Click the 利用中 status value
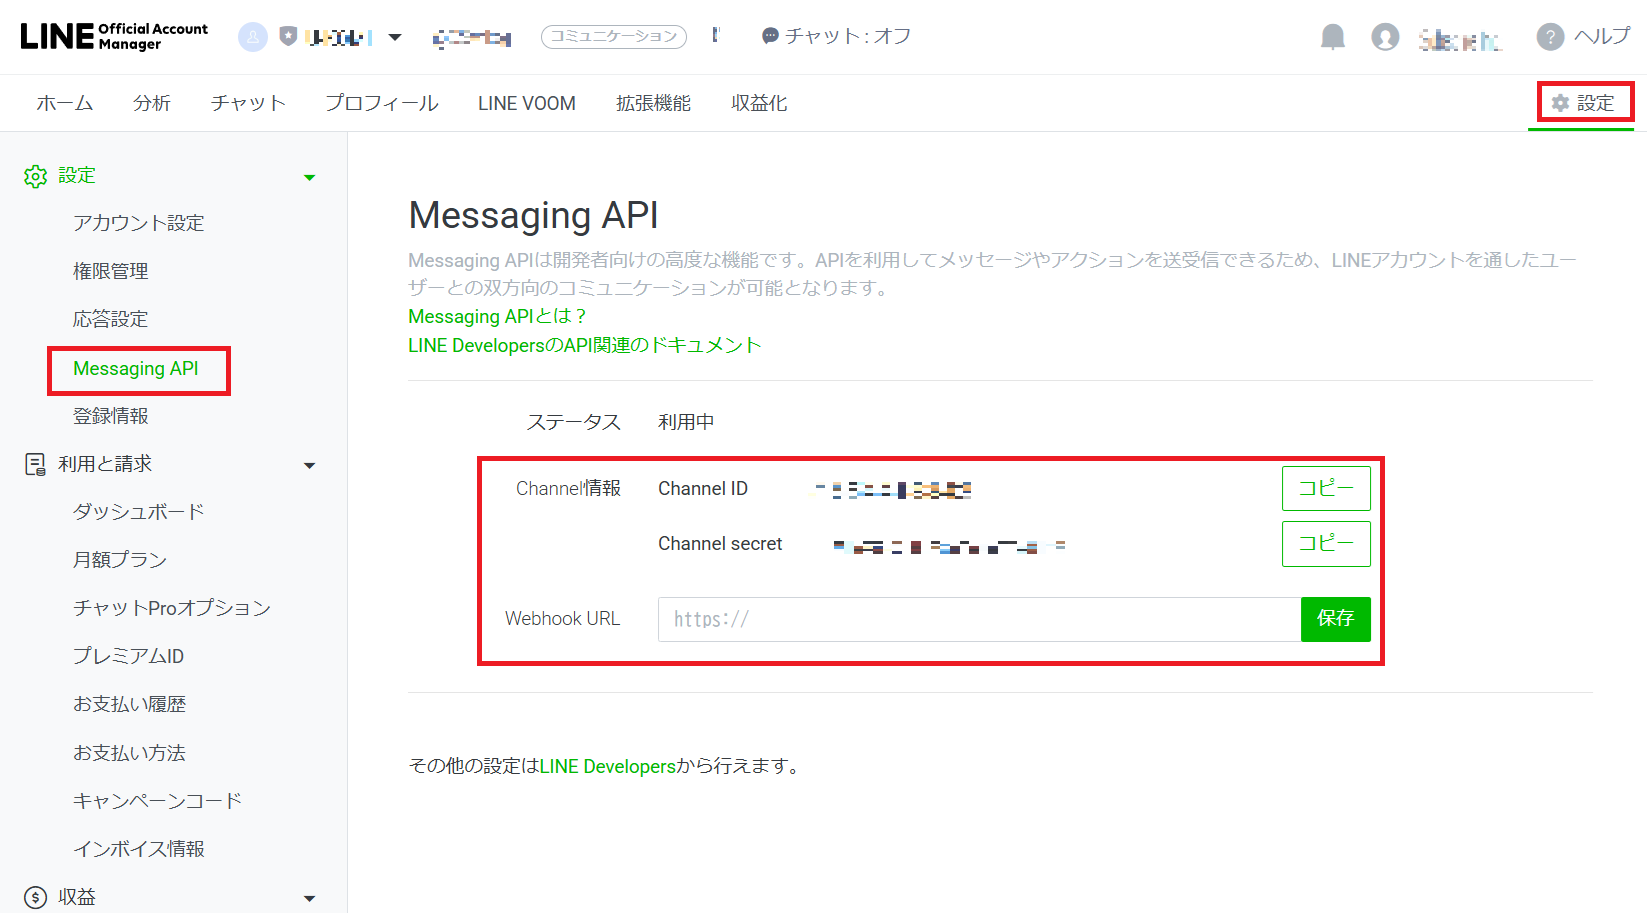 (x=686, y=422)
